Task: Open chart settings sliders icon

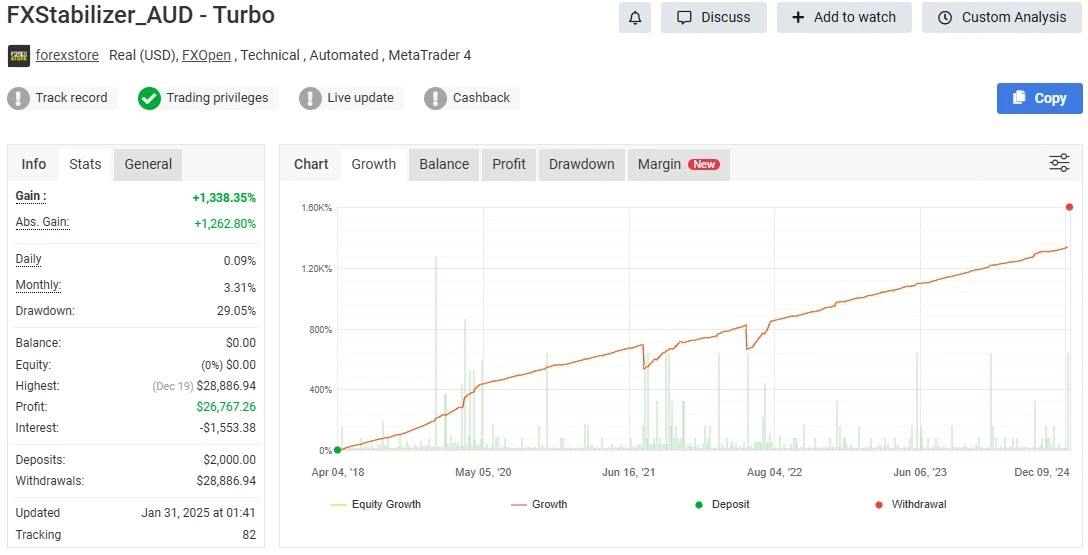Action: (x=1059, y=163)
